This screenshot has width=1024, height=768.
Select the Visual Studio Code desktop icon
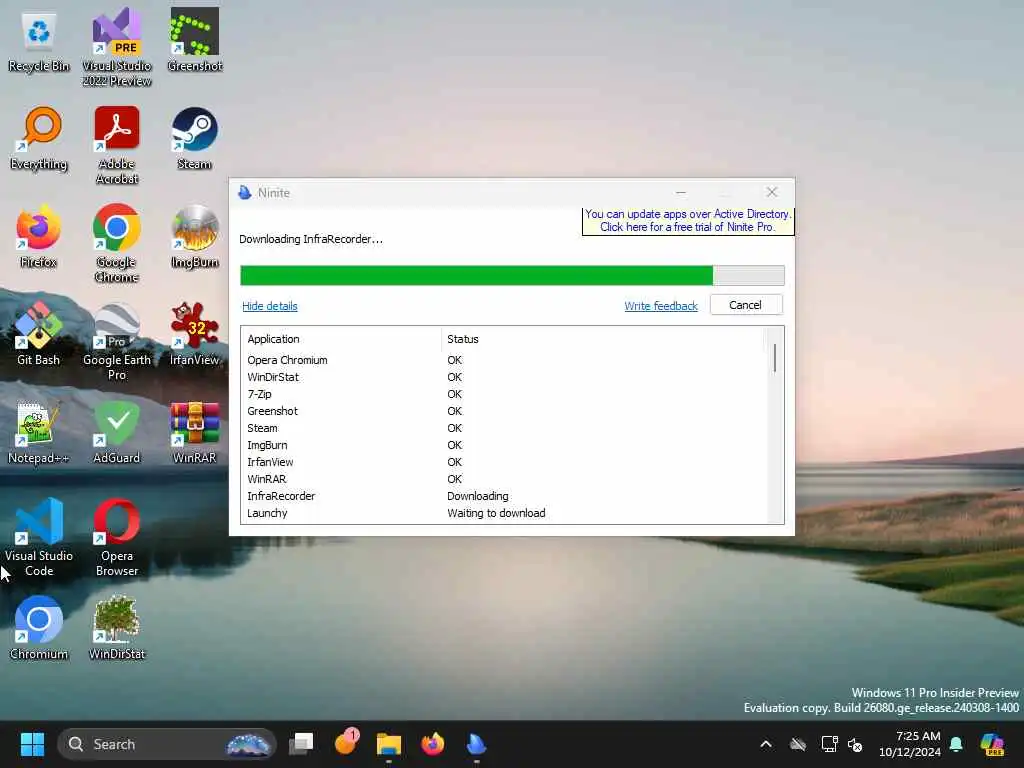coord(39,537)
